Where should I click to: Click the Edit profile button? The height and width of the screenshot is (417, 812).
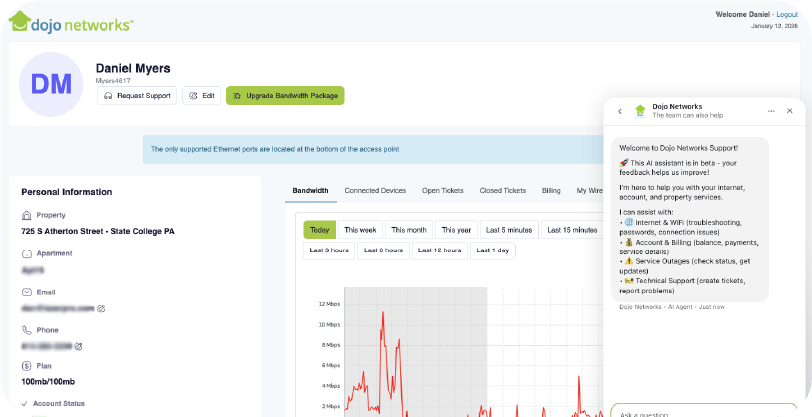coord(202,96)
